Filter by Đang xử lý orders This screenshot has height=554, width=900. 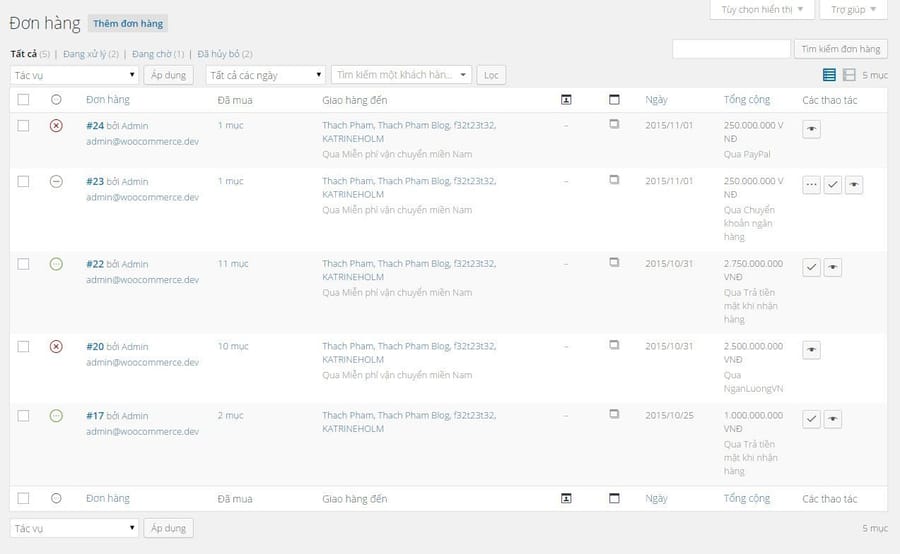pyautogui.click(x=91, y=54)
